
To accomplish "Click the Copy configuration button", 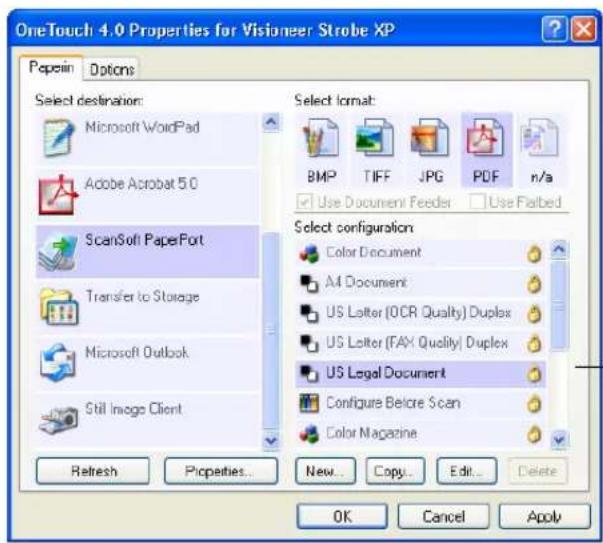I will [395, 471].
